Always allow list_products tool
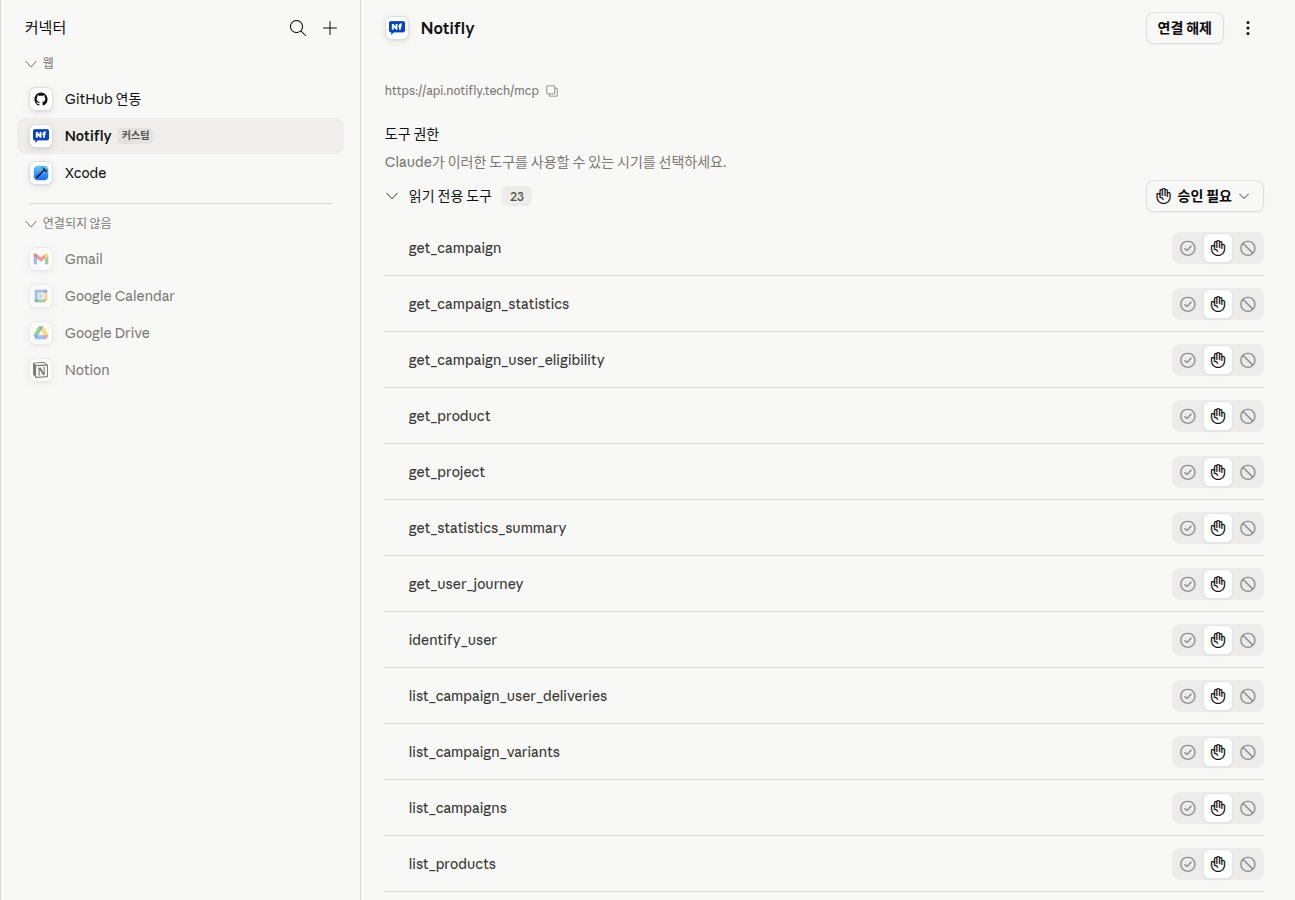Image resolution: width=1295 pixels, height=900 pixels. pos(1188,864)
